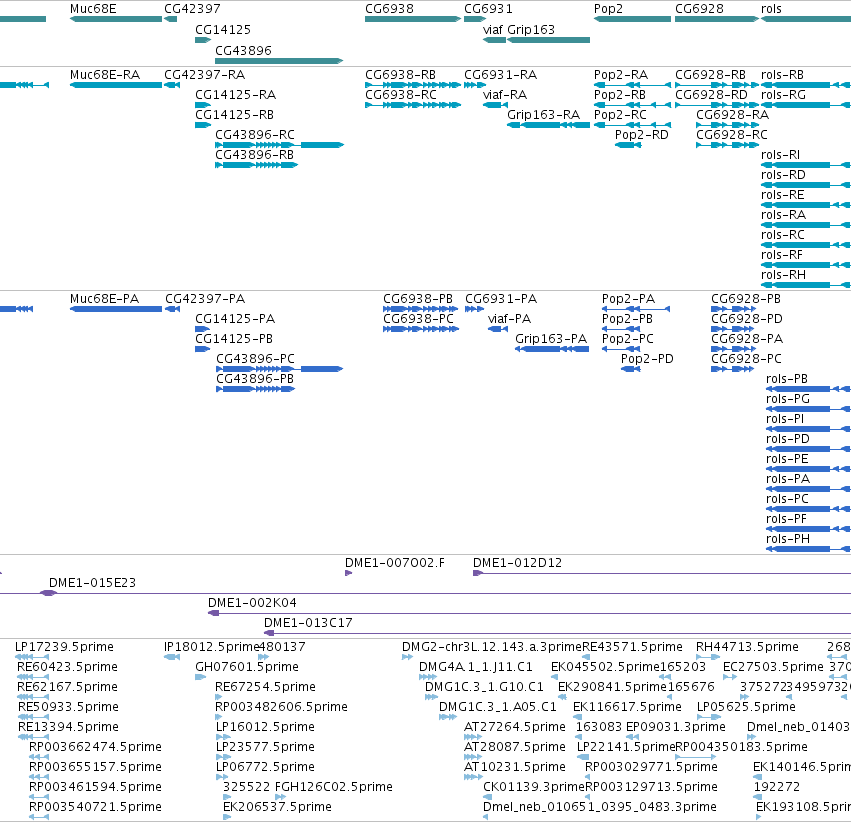
Task: Select protein CG42397-PA
Action: [205, 299]
